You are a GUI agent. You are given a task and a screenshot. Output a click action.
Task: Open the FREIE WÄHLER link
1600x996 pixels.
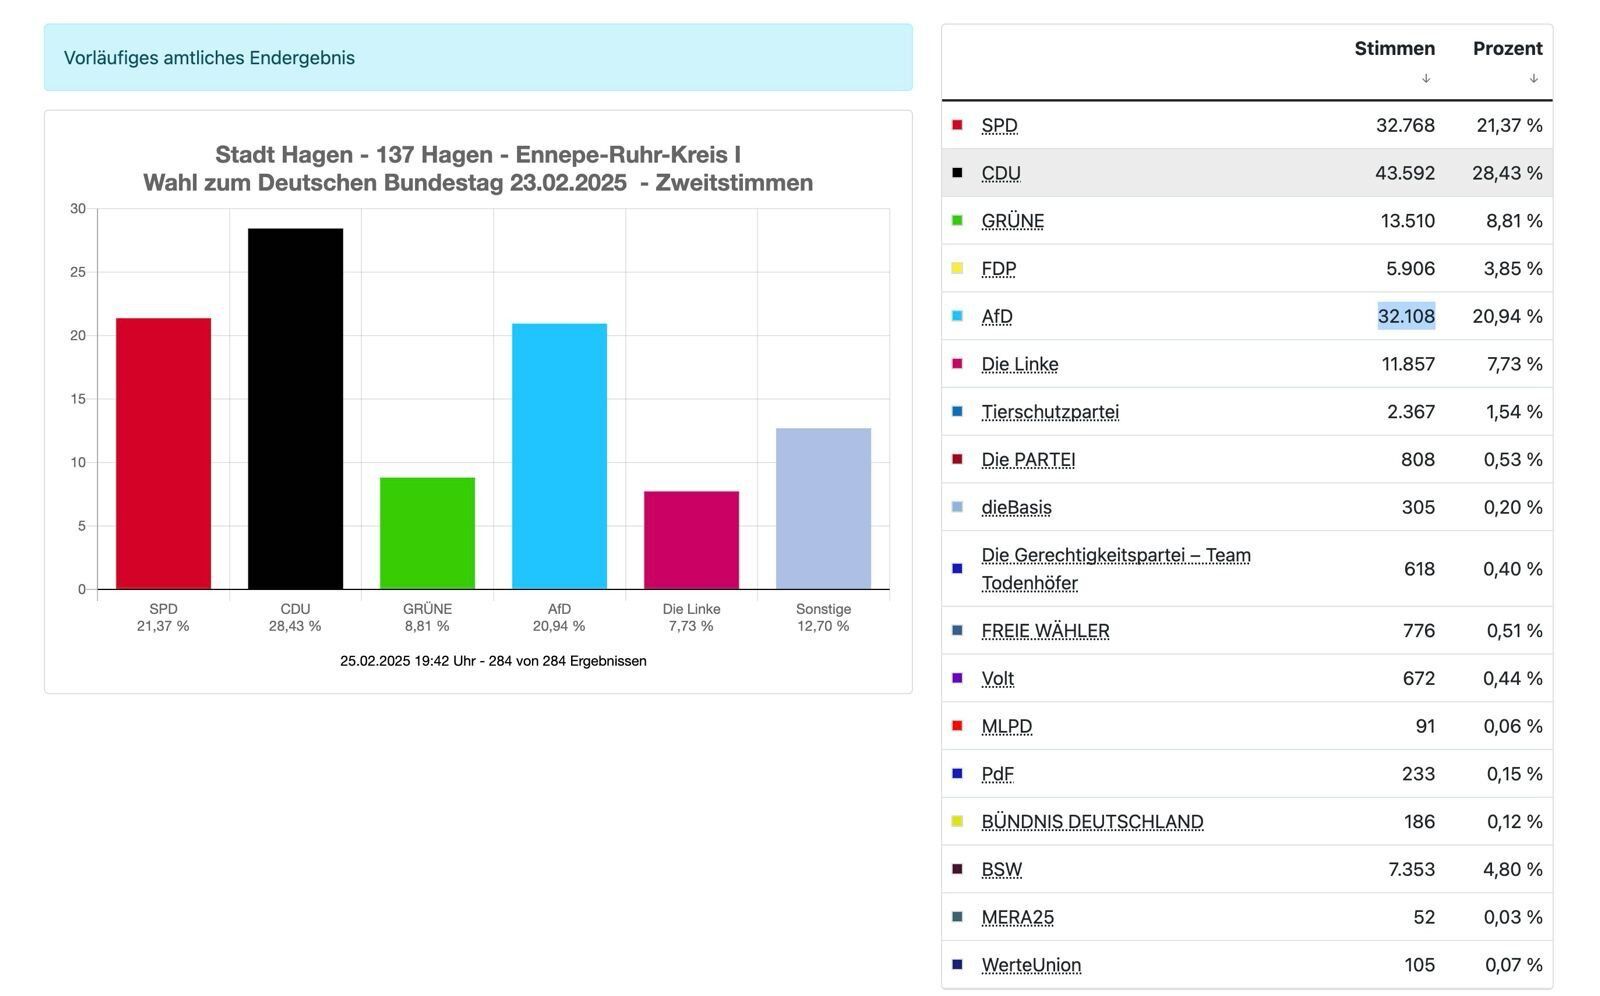pos(1045,631)
